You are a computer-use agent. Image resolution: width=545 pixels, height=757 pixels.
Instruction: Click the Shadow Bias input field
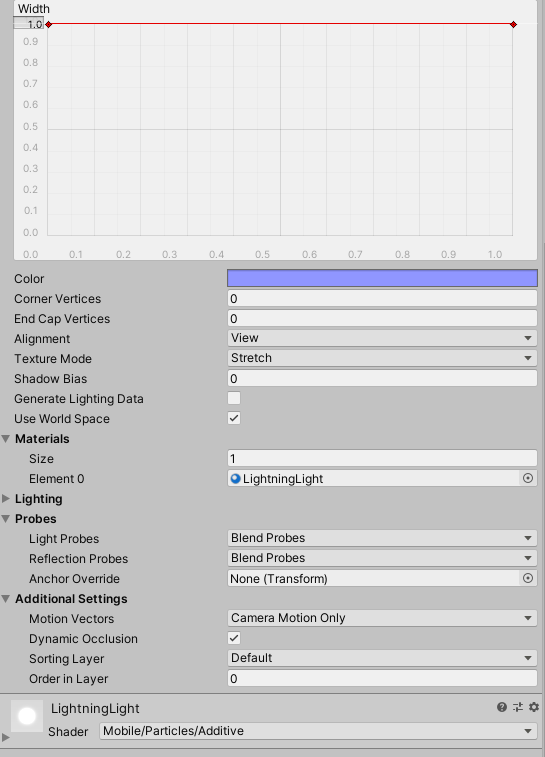point(382,378)
